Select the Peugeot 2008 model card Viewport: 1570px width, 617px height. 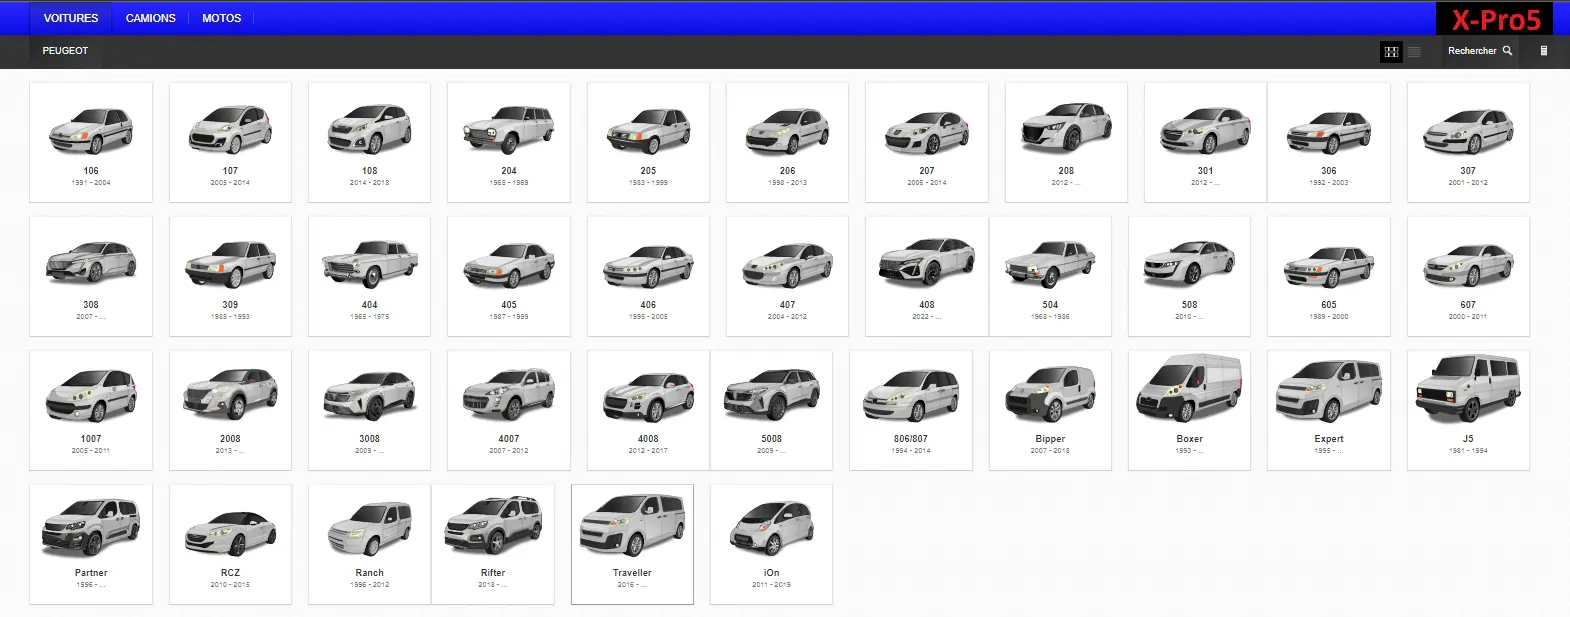[230, 410]
